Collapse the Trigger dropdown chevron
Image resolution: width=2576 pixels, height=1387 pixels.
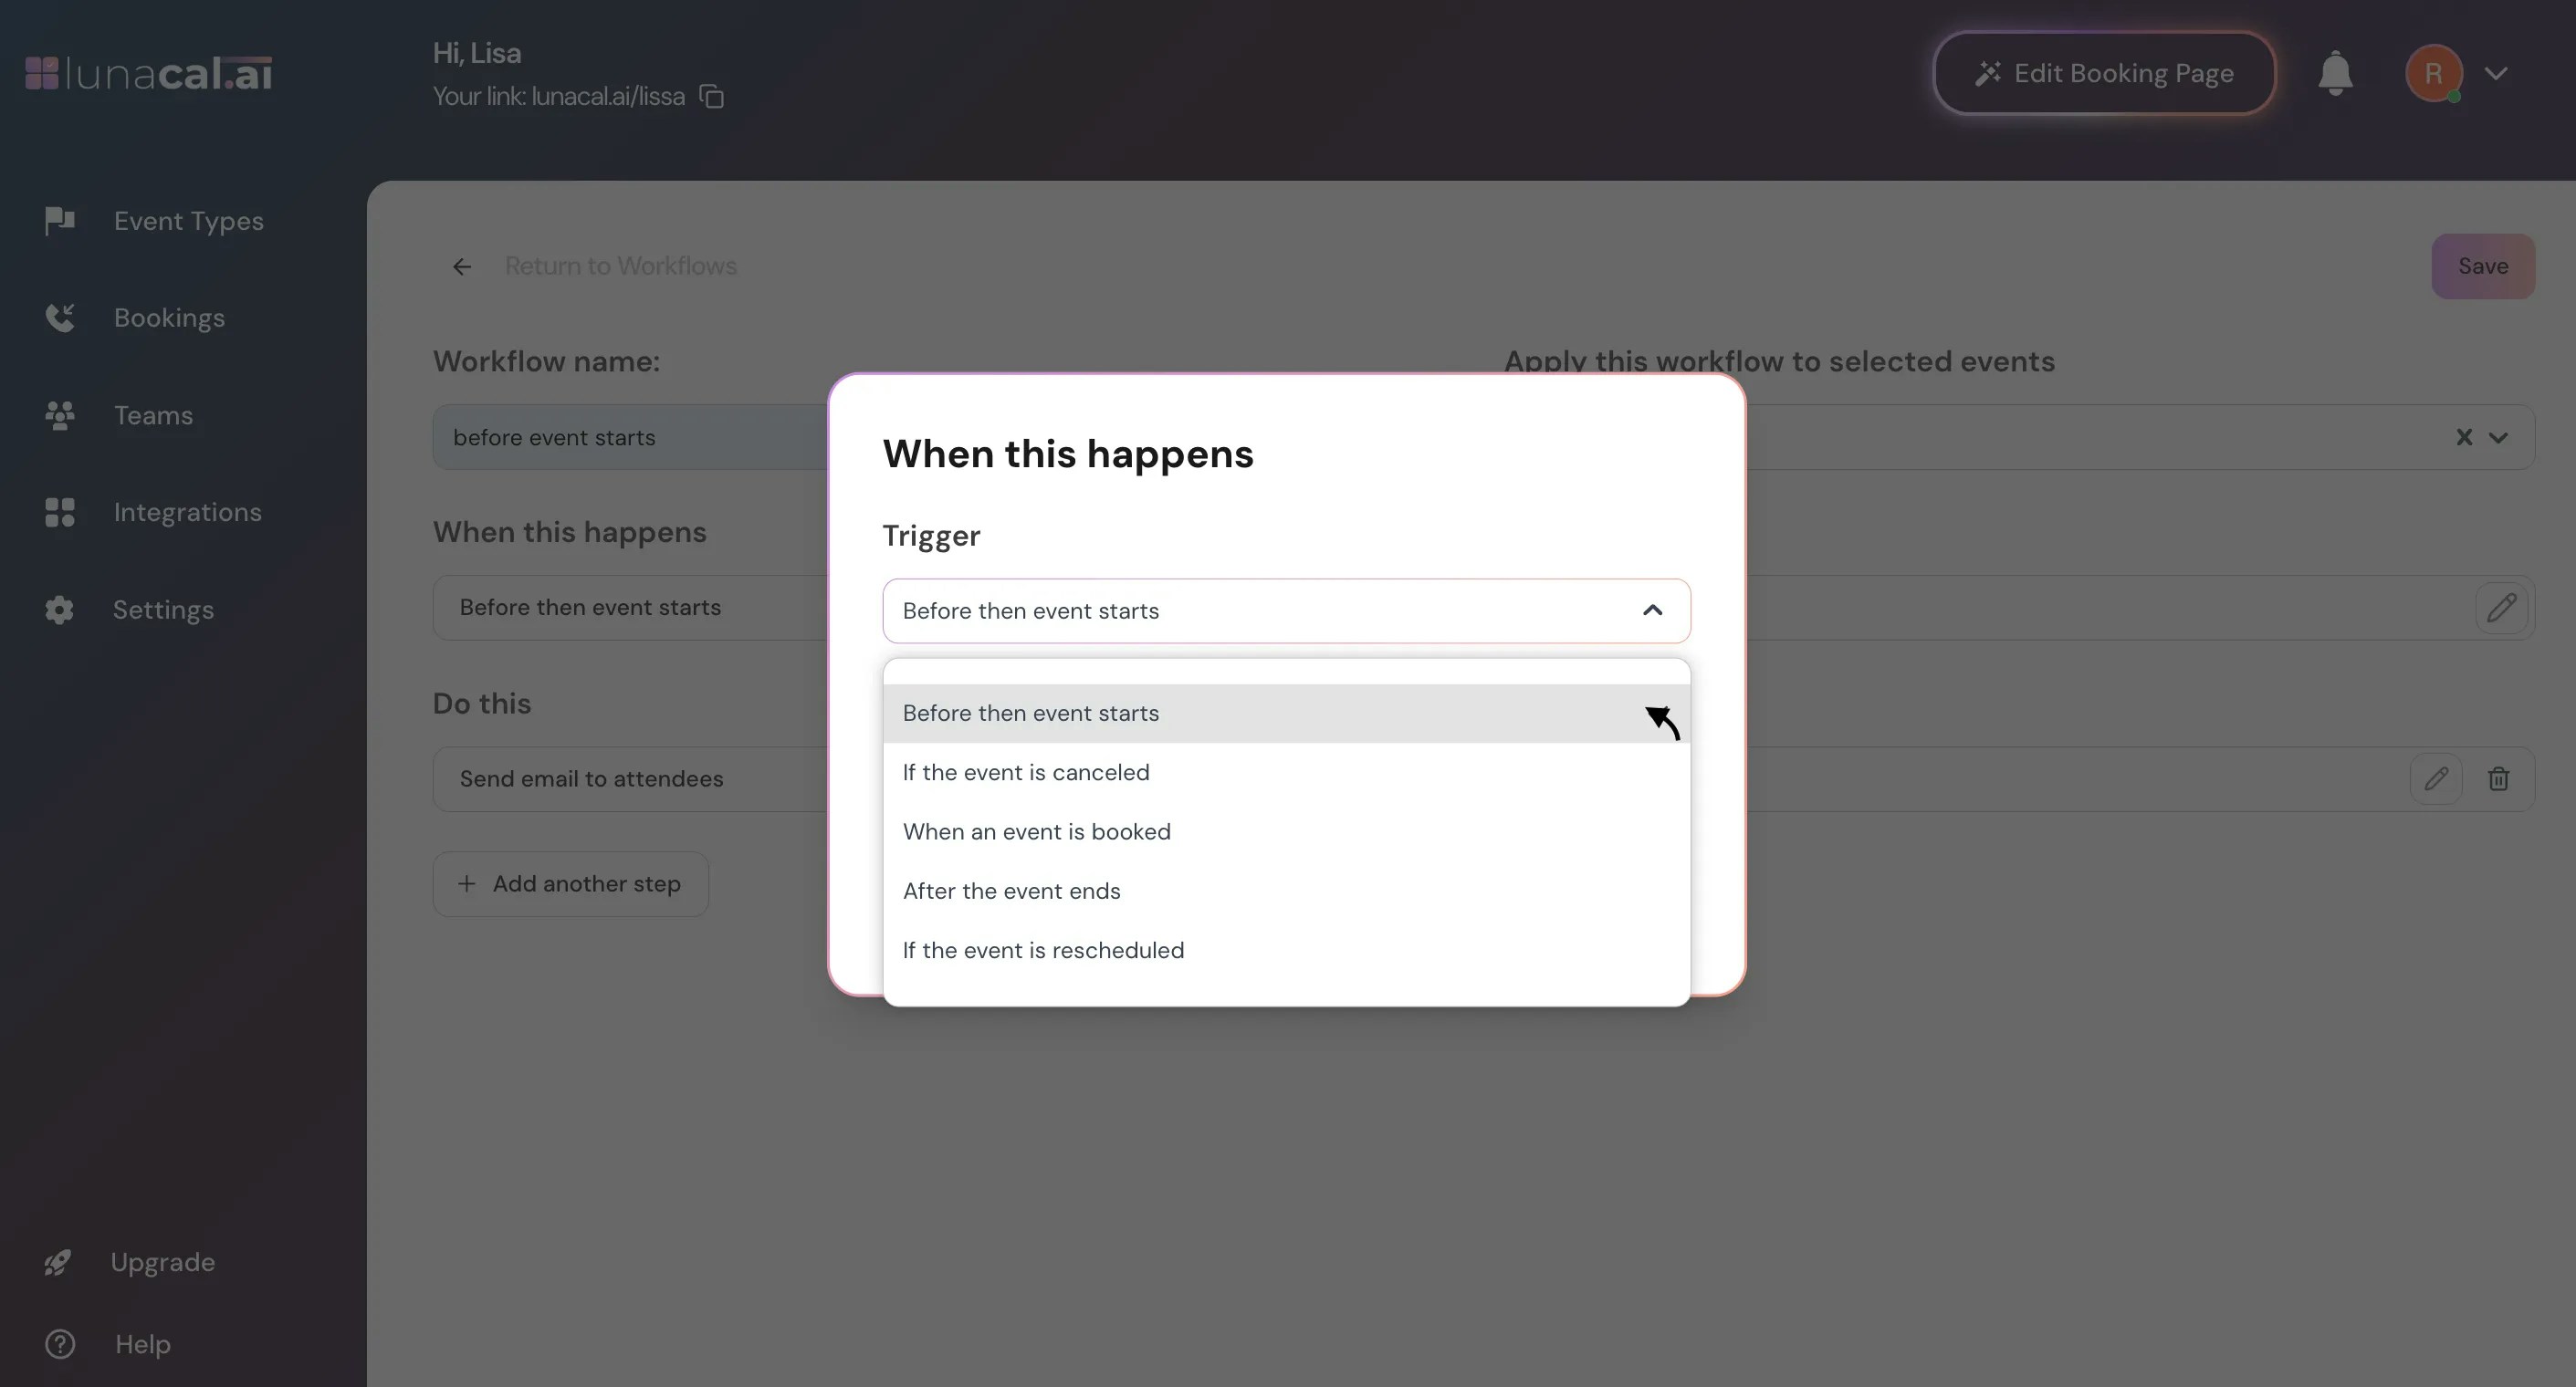[x=1652, y=610]
